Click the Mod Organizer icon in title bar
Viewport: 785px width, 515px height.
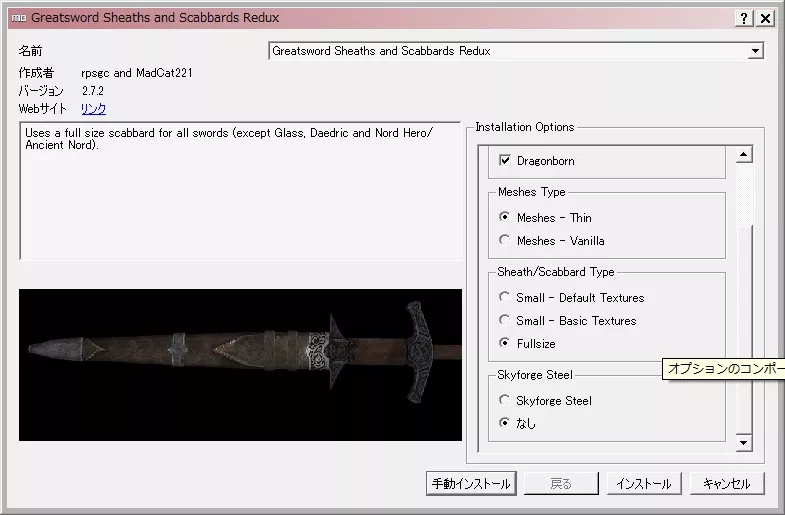pos(17,18)
